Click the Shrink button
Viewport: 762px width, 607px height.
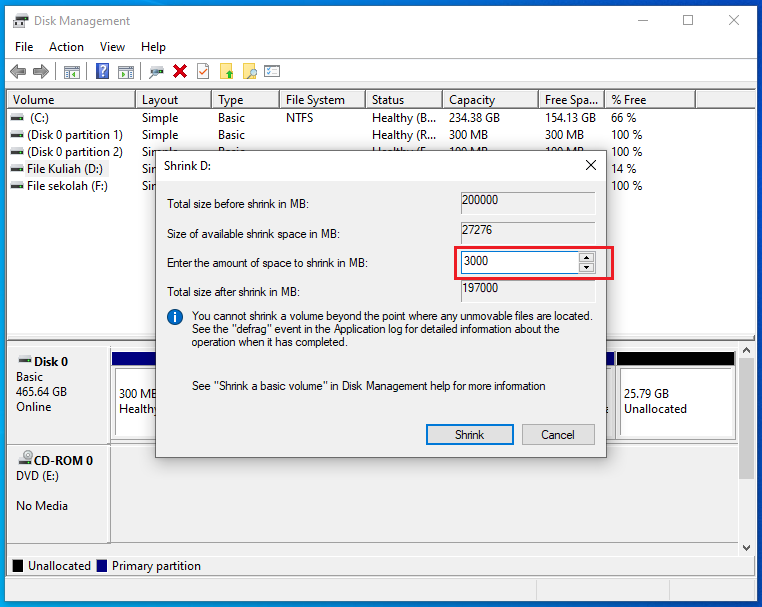(x=469, y=435)
